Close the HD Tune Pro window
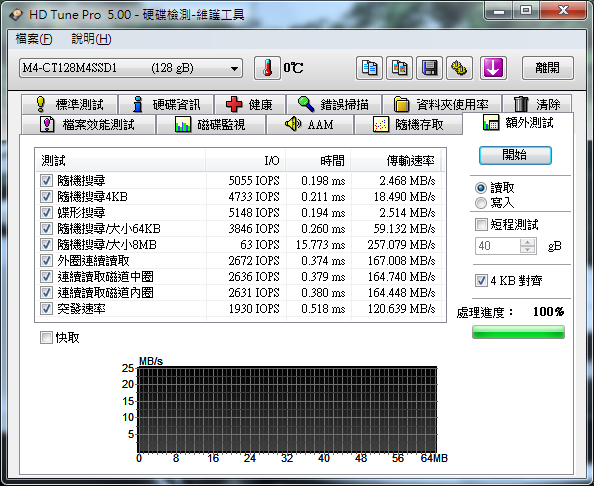 pos(563,11)
